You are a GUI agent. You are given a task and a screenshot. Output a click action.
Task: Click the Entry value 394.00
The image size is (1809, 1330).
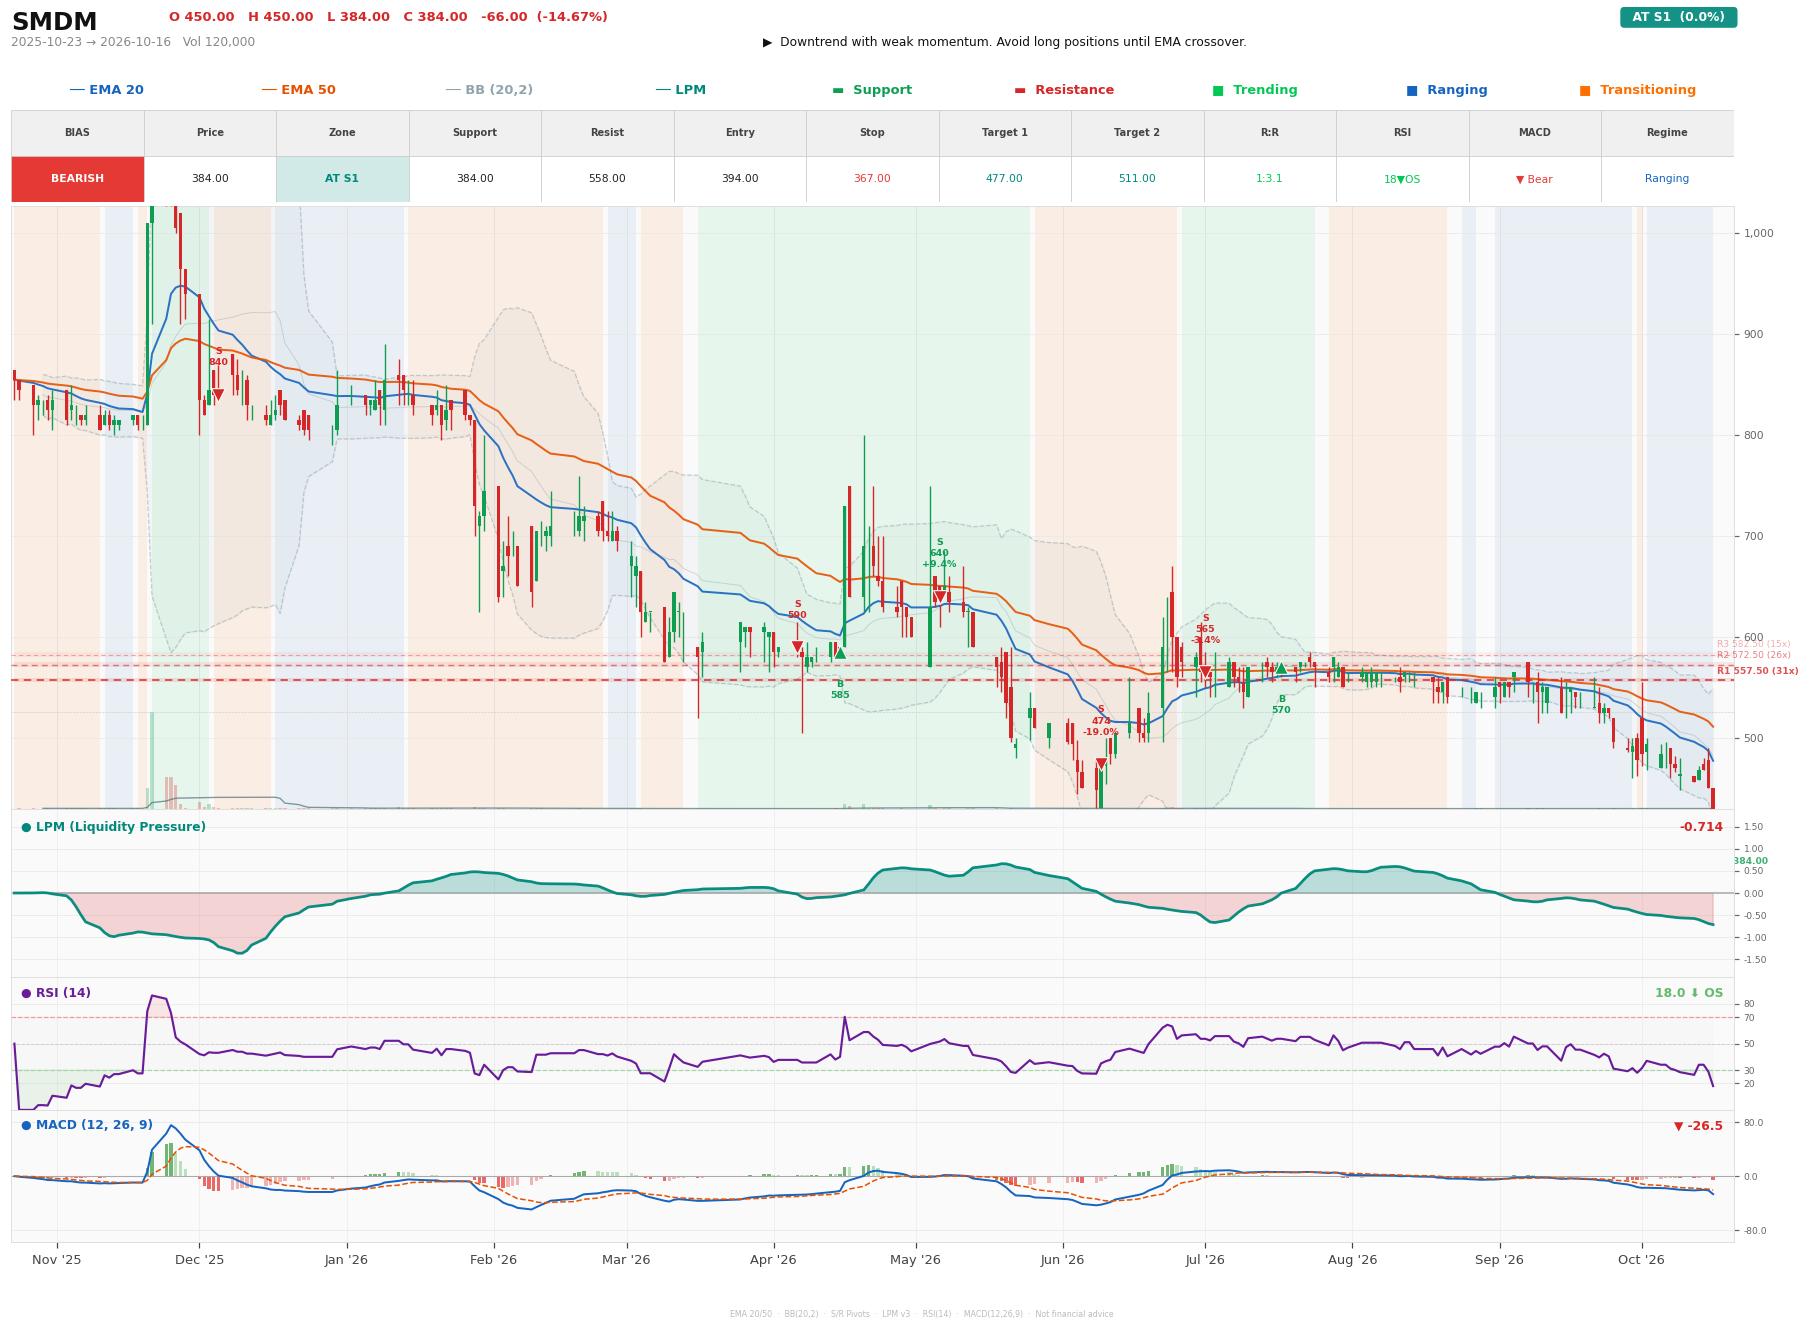[x=740, y=179]
